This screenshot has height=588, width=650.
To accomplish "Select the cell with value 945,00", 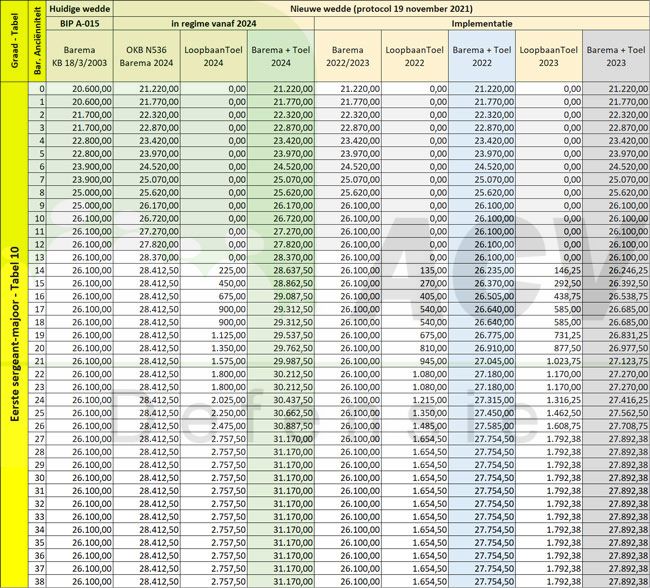I will (415, 361).
